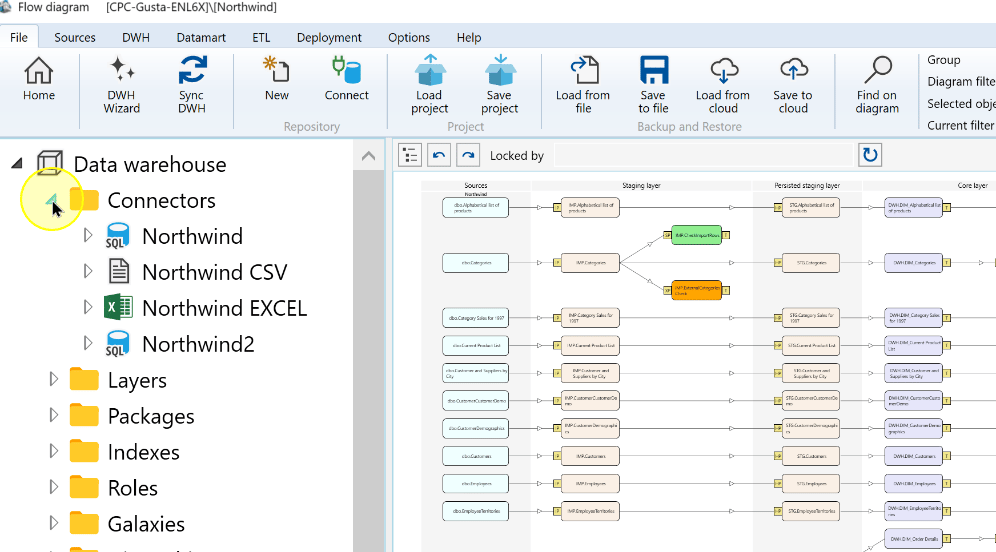Expand the Layers folder
This screenshot has width=996, height=552.
point(53,379)
